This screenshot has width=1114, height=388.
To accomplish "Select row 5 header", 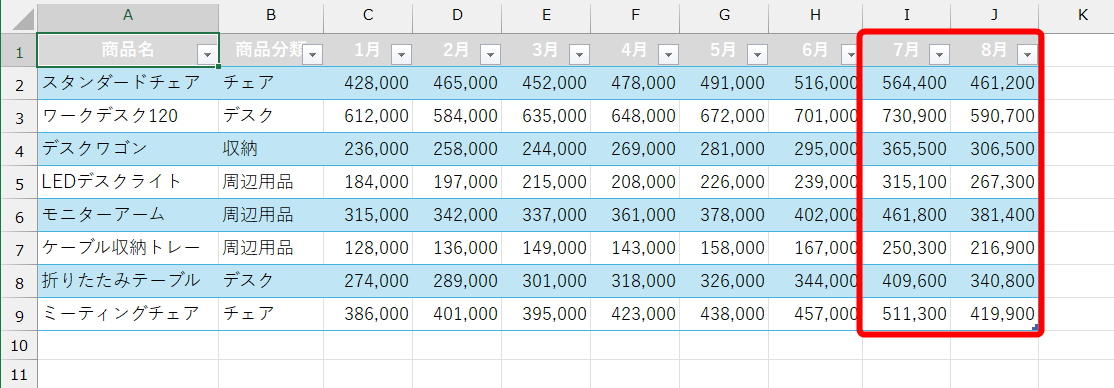I will [x=18, y=182].
